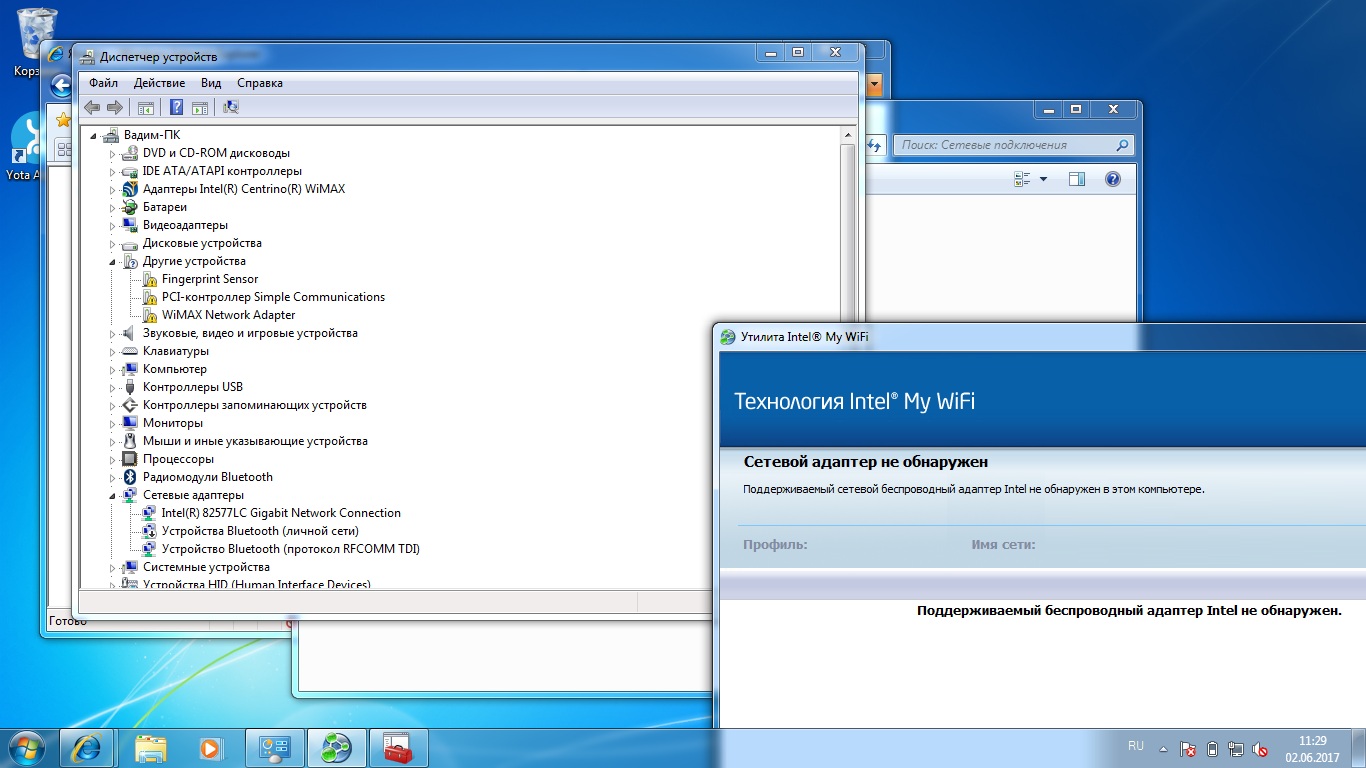The image size is (1366, 768).
Task: Click the change view icon in Explorer toolbar
Action: [1022, 179]
